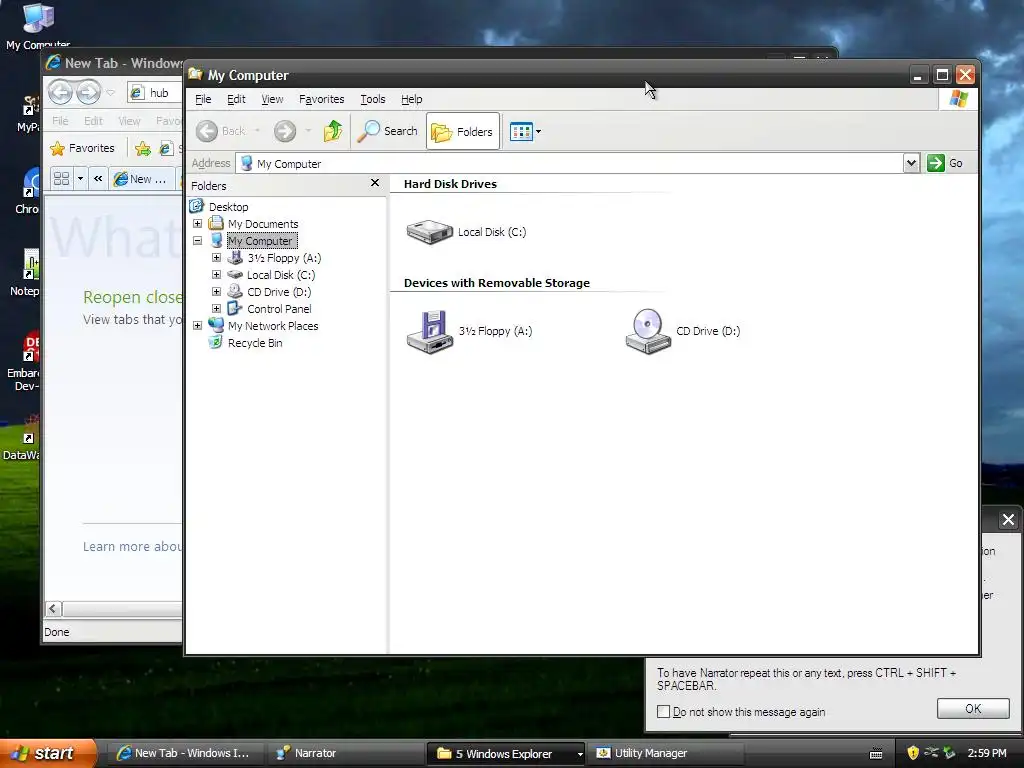
Task: Click the Forward arrow in My Computer toolbar
Action: tap(285, 131)
